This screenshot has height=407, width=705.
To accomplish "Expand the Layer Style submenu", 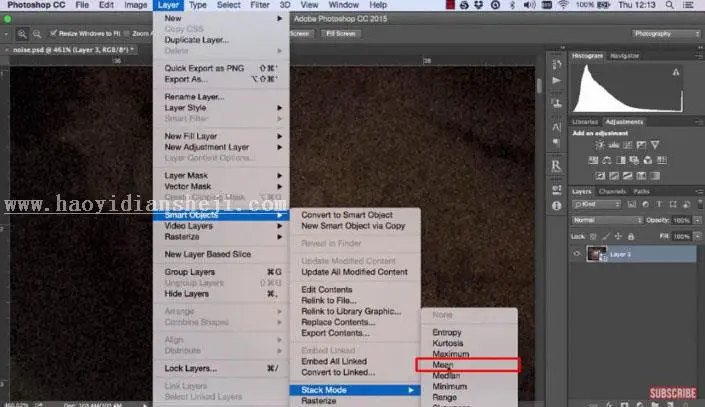I will [x=221, y=108].
